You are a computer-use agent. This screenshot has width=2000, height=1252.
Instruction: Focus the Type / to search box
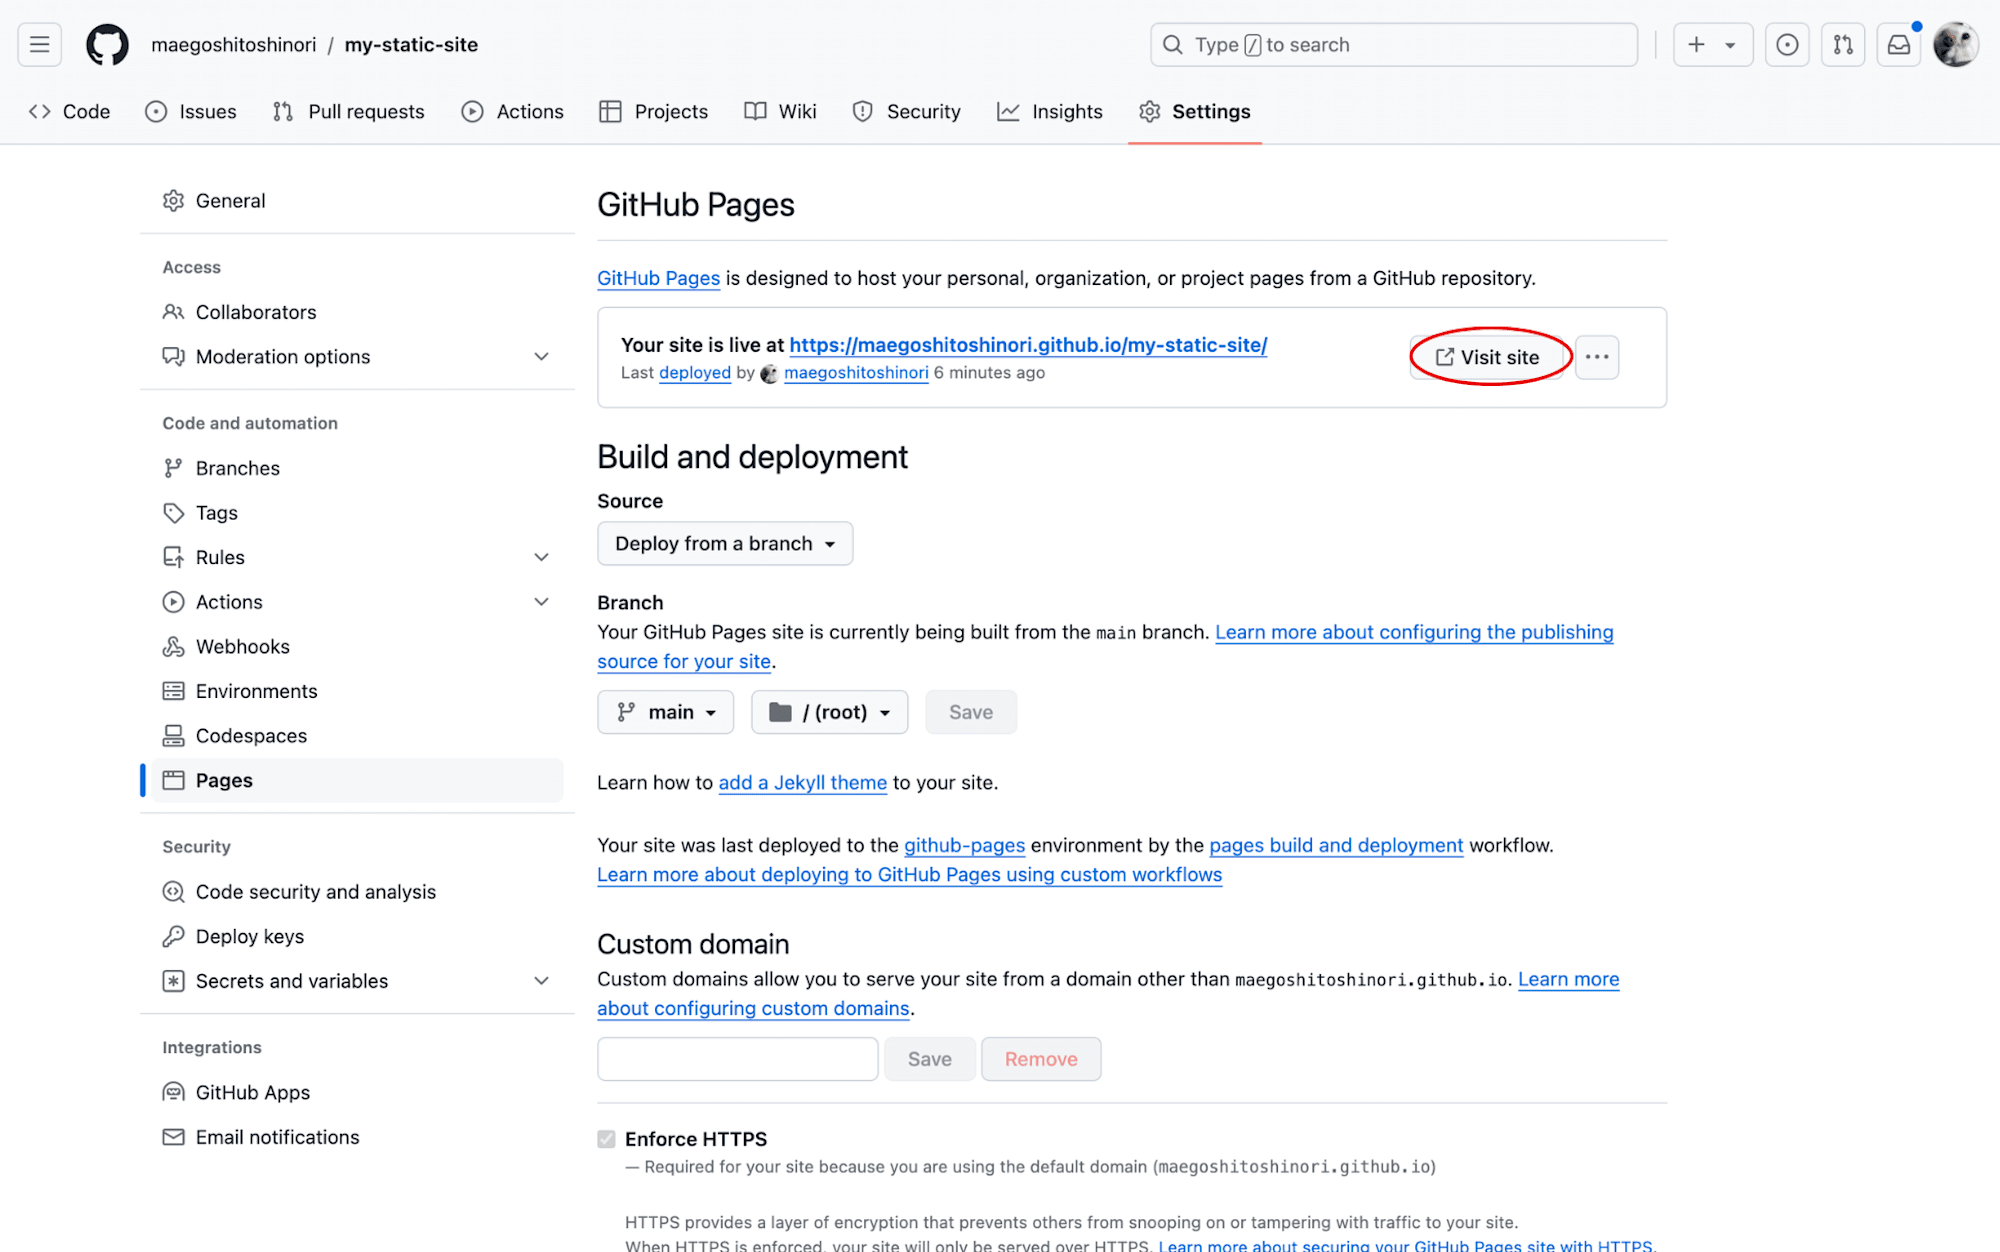tap(1394, 45)
